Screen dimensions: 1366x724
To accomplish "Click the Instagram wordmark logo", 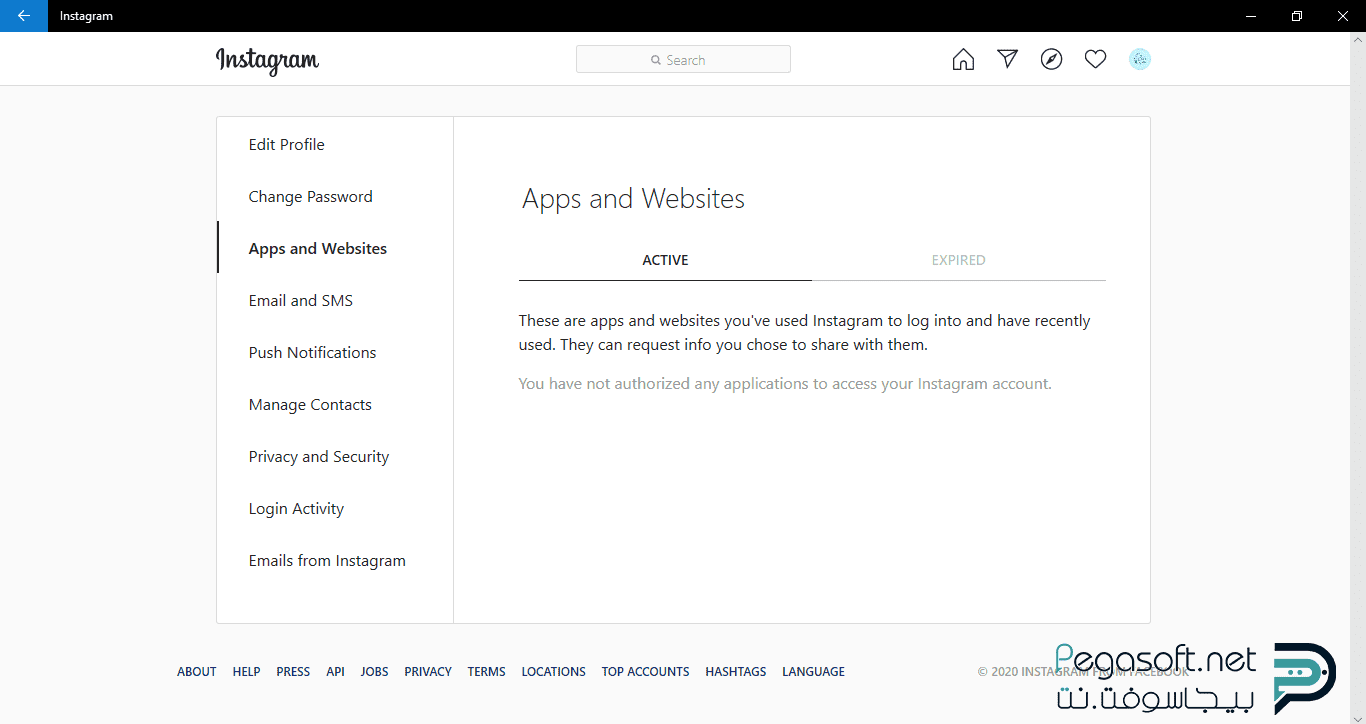I will [267, 61].
